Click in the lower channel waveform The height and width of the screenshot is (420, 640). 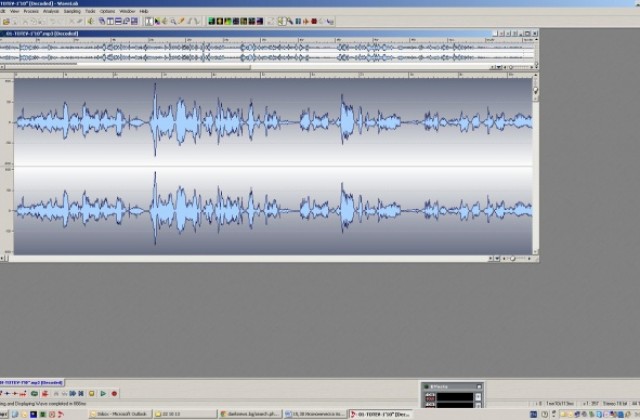coord(270,210)
